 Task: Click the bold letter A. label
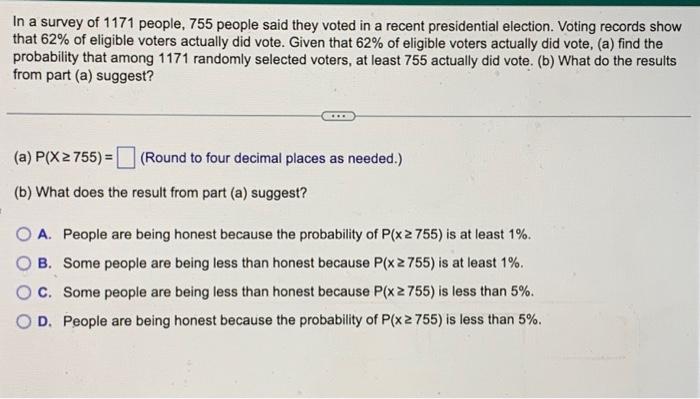(45, 234)
